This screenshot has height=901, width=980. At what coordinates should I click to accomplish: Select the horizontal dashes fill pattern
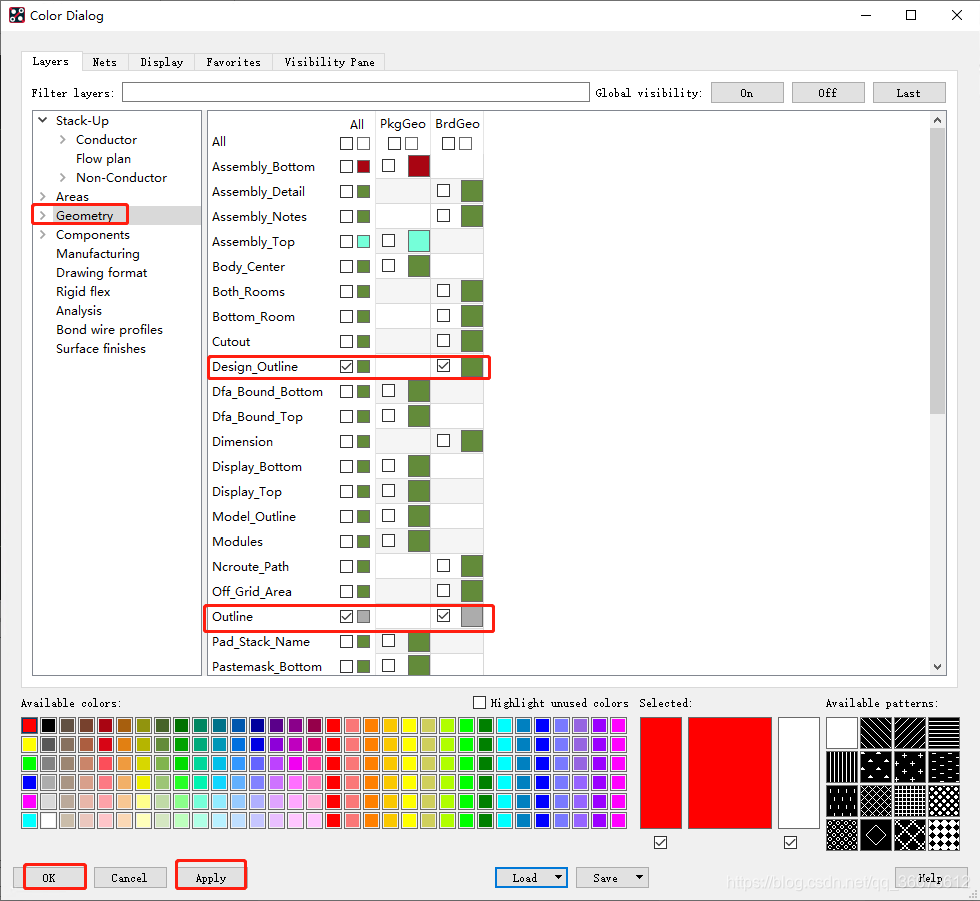pyautogui.click(x=944, y=767)
